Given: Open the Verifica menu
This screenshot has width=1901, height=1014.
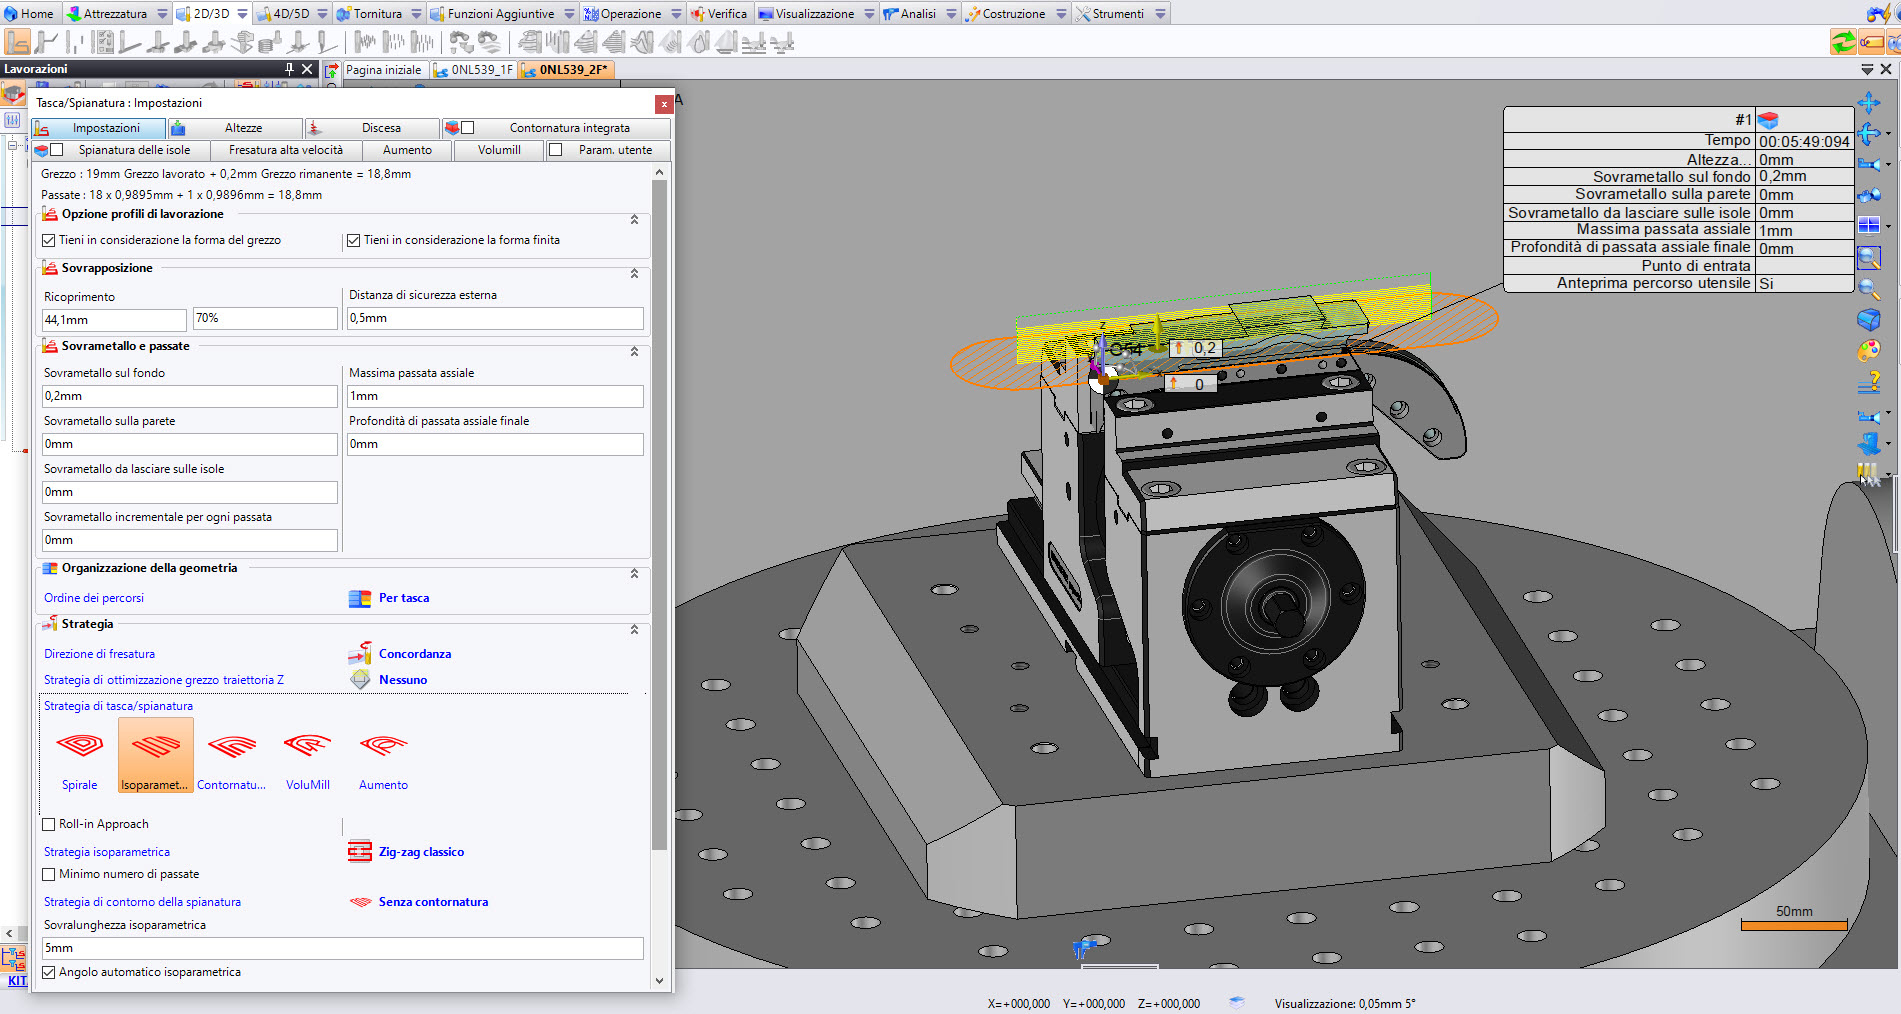Looking at the screenshot, I should (719, 14).
